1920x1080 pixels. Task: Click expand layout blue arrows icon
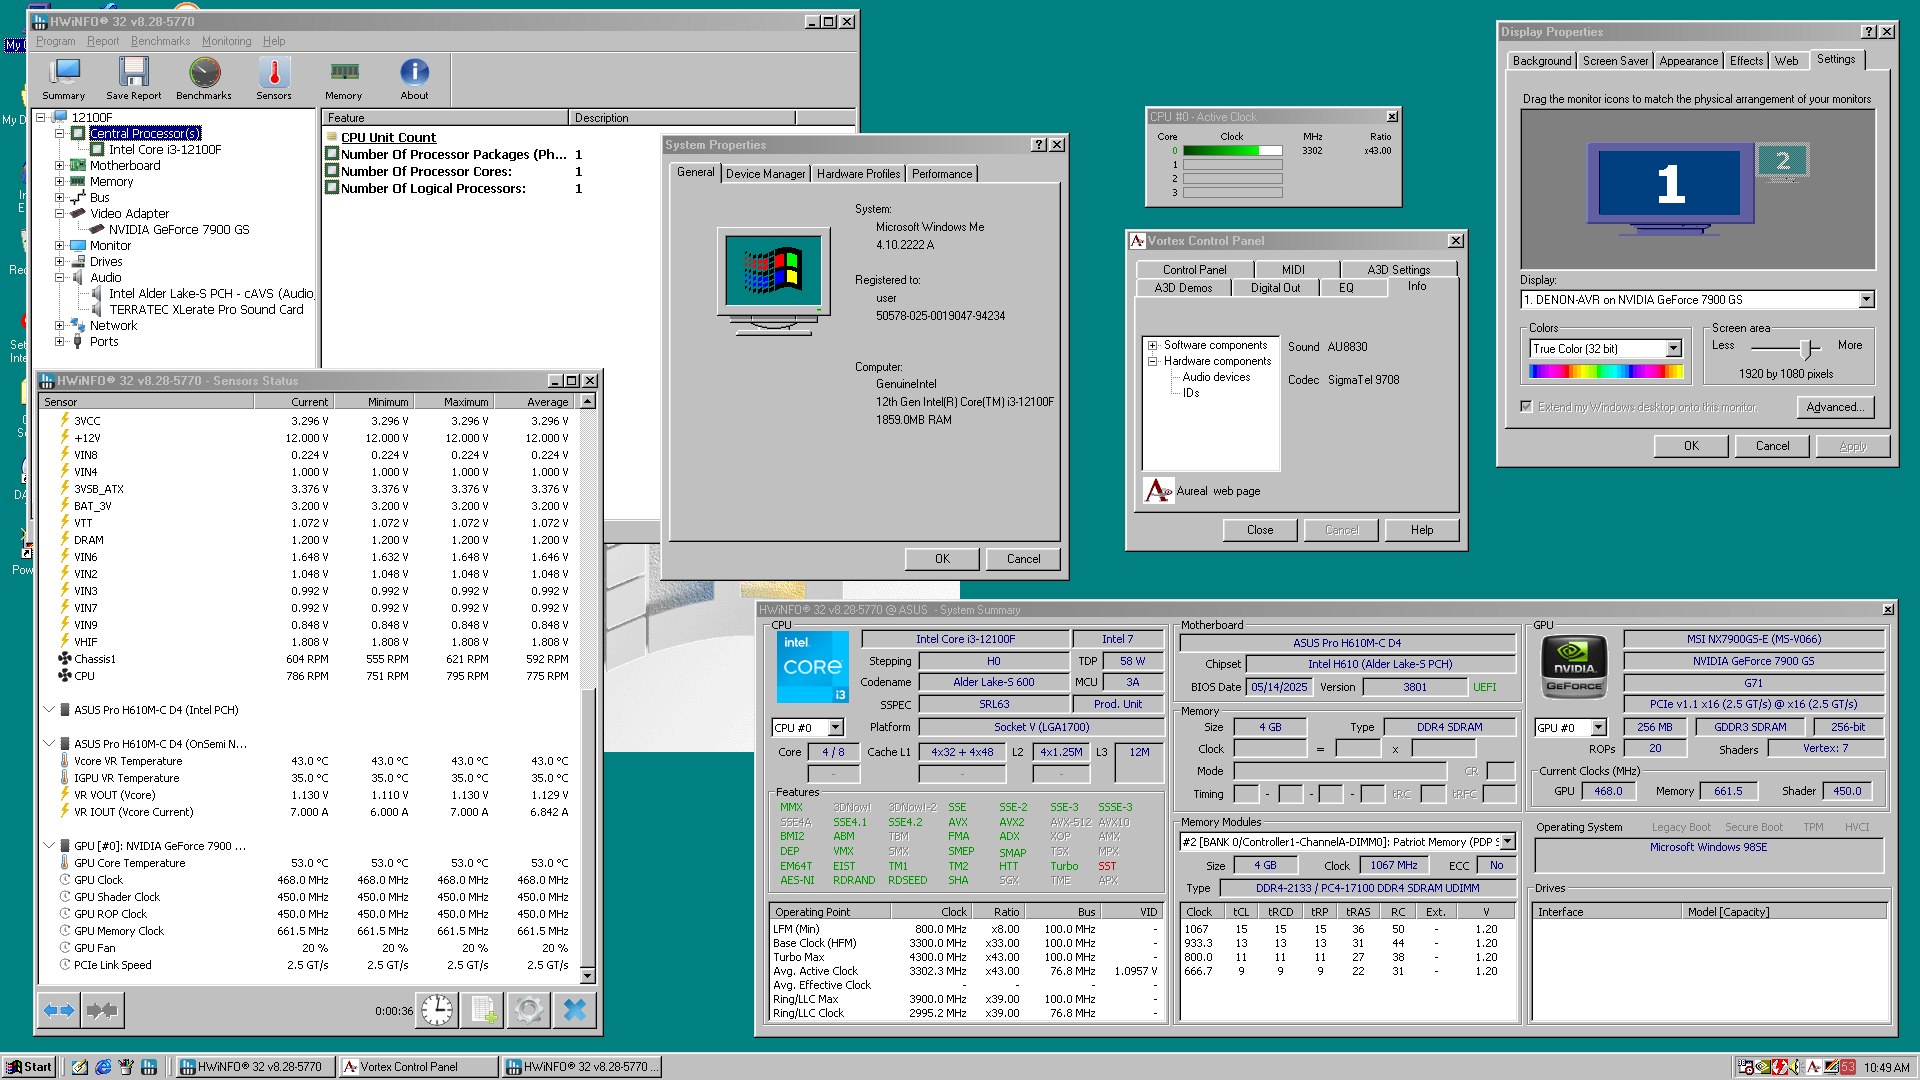(60, 1010)
